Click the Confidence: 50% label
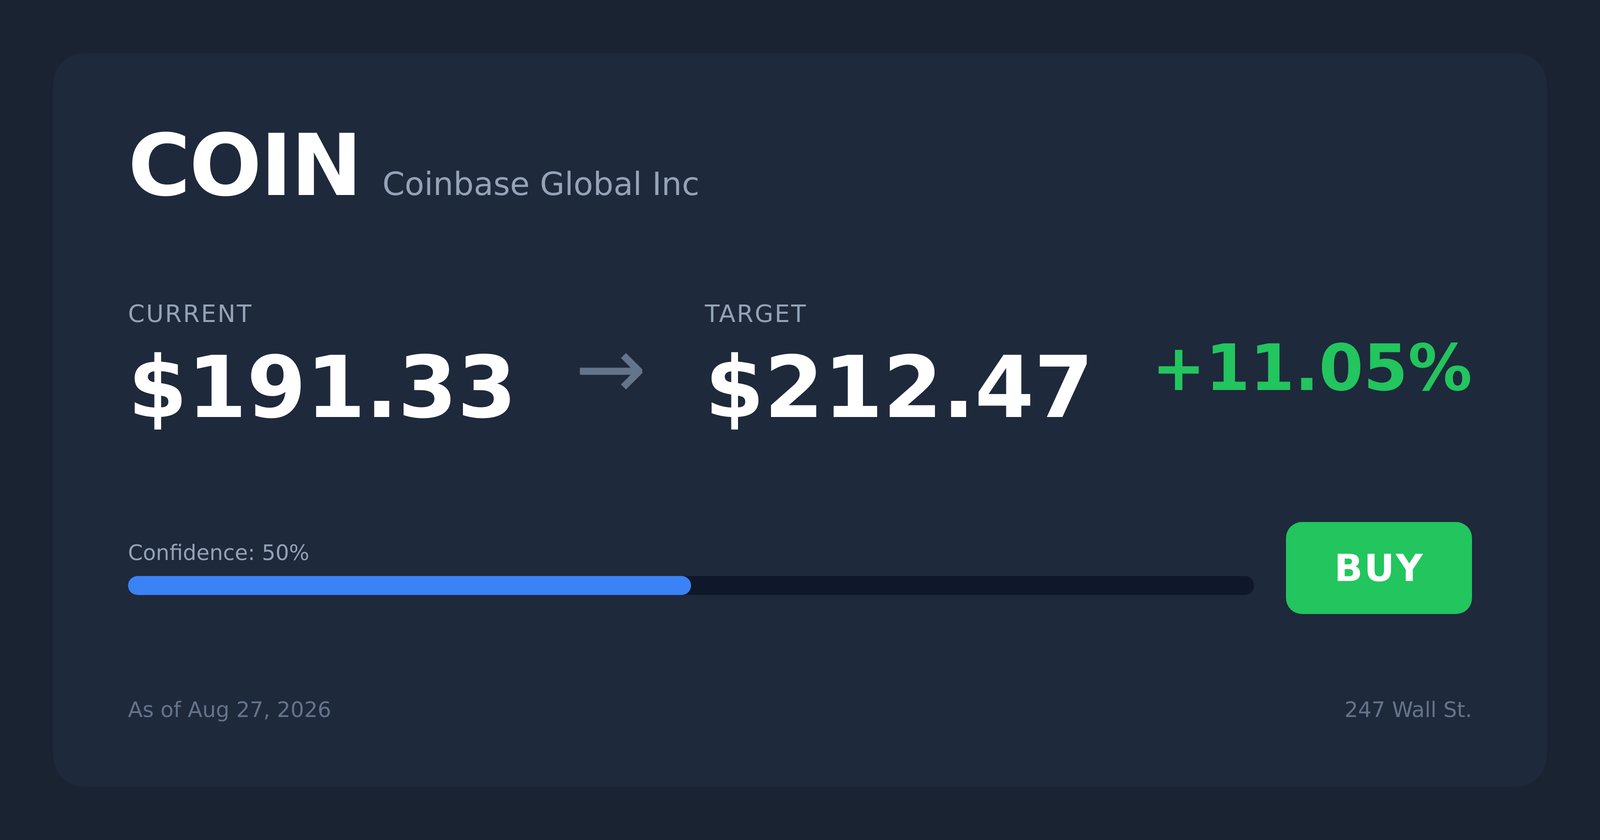The image size is (1600, 840). click(218, 553)
